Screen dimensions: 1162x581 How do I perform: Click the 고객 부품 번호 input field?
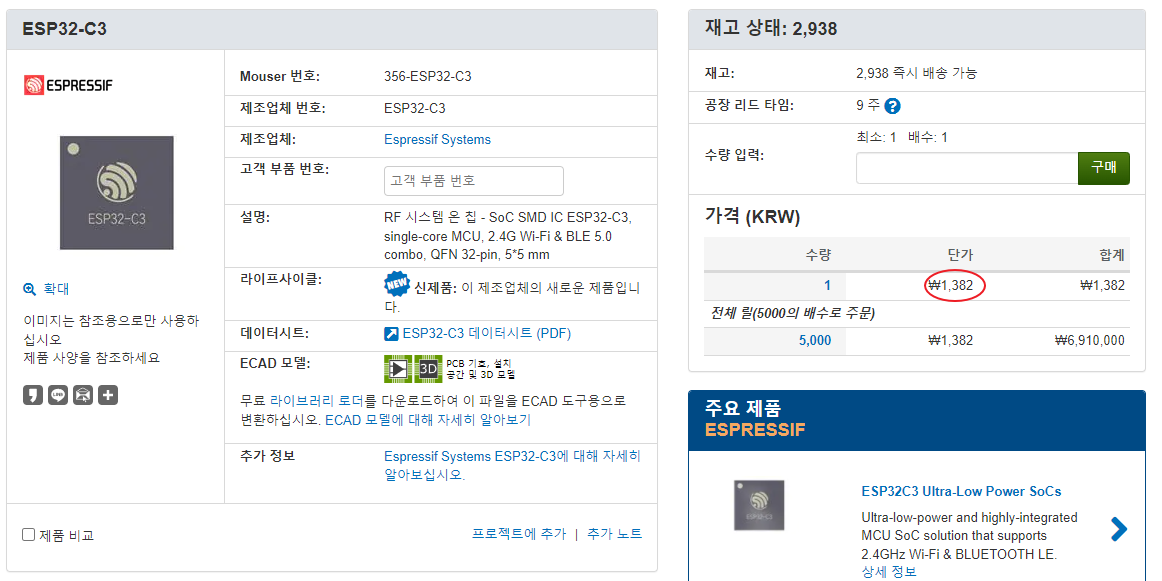[x=474, y=181]
